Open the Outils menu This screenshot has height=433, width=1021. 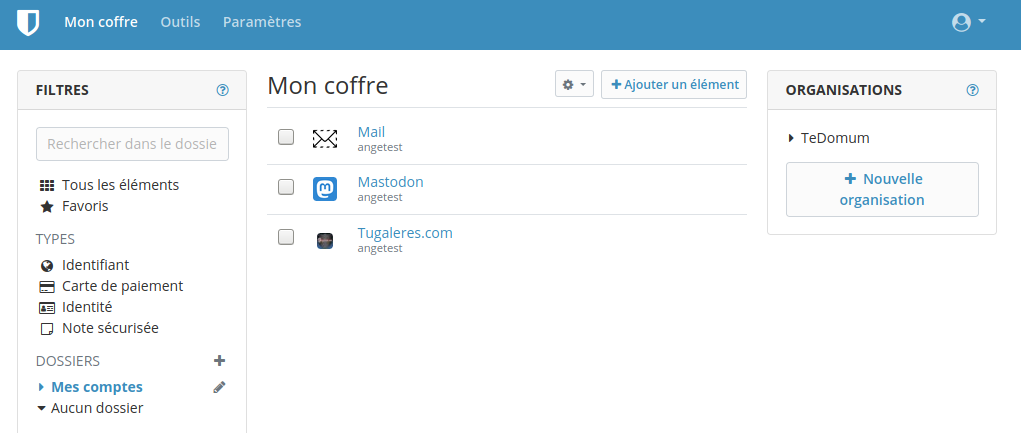[x=180, y=22]
